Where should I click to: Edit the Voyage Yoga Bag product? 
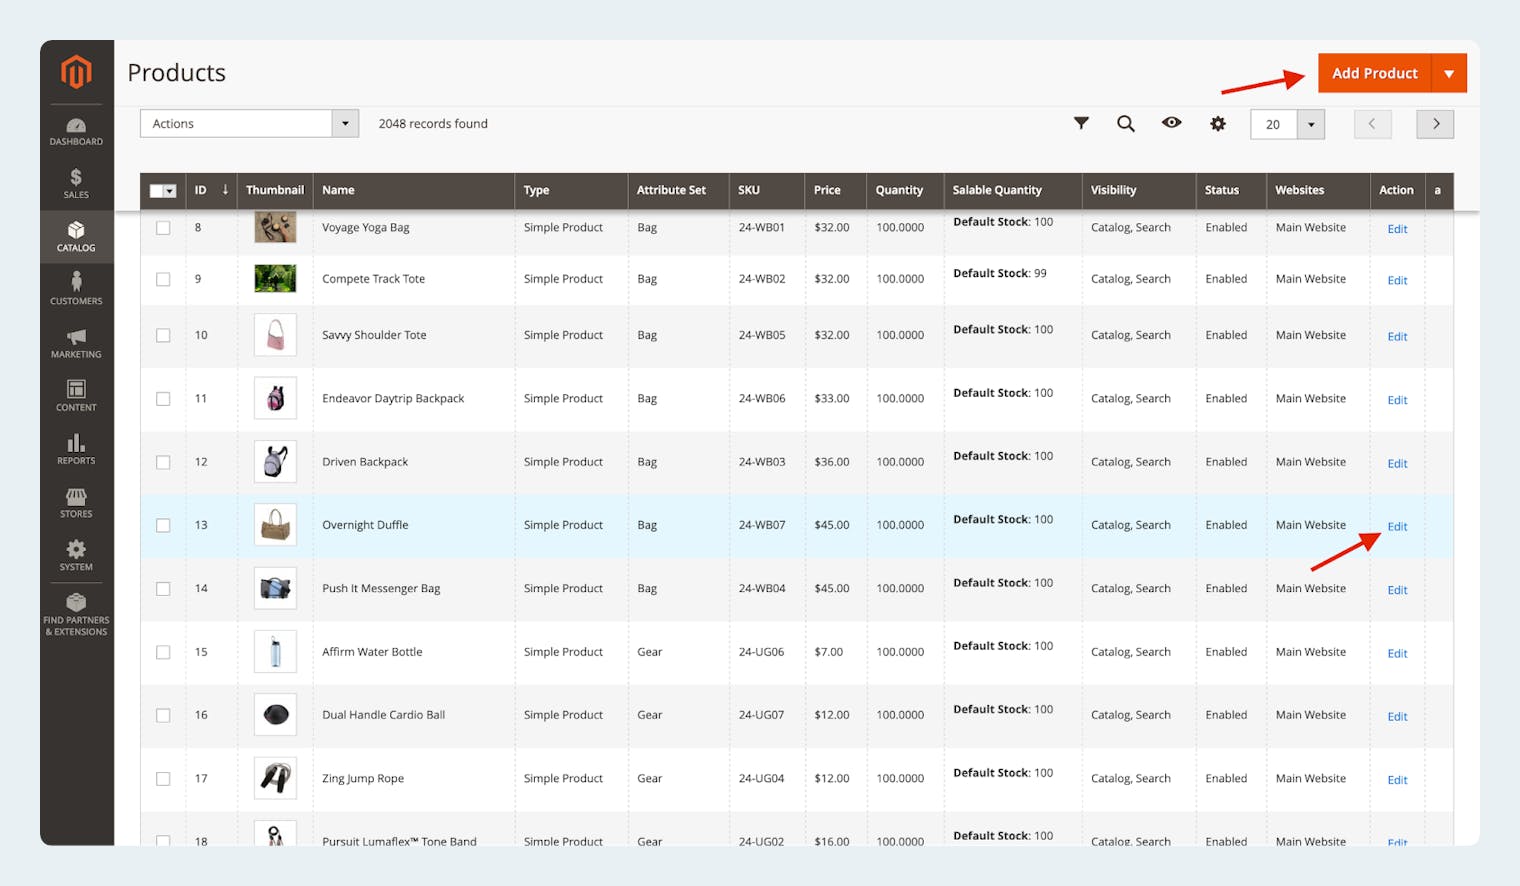1397,229
